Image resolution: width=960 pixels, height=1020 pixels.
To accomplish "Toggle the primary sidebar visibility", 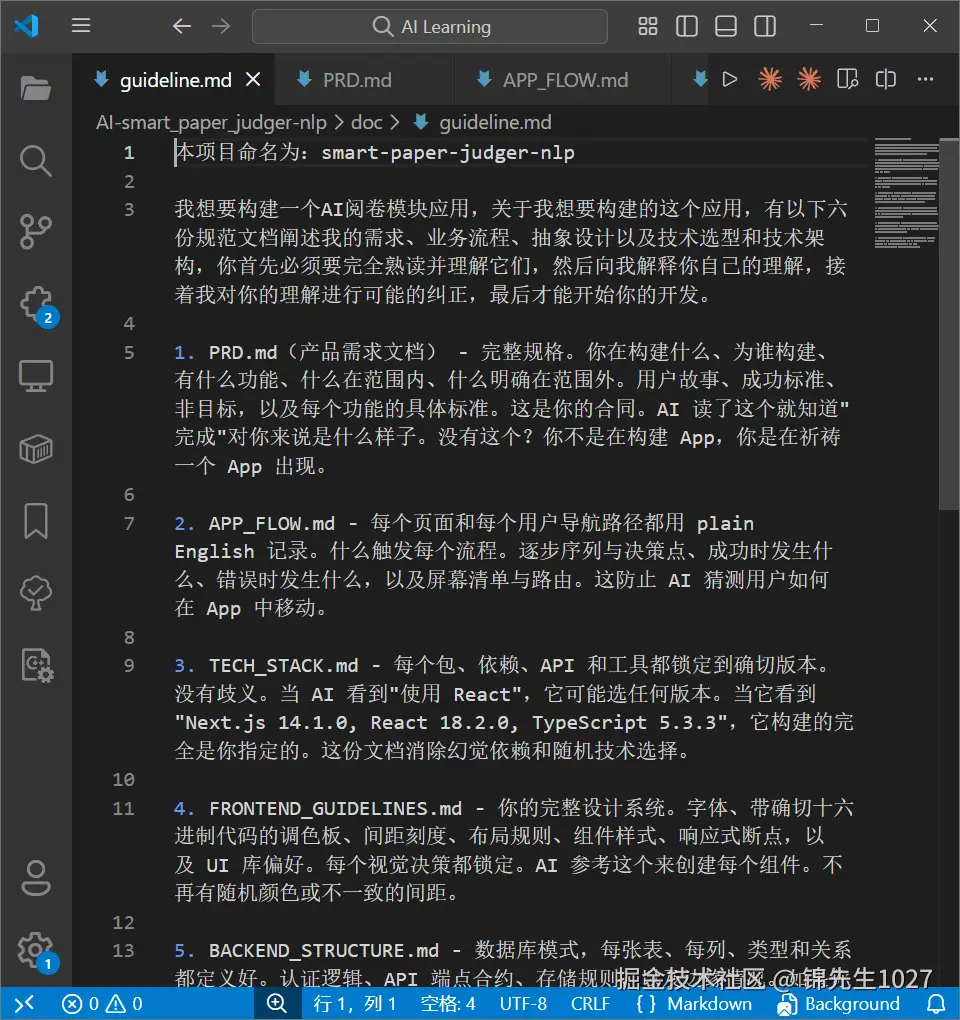I will click(x=687, y=27).
